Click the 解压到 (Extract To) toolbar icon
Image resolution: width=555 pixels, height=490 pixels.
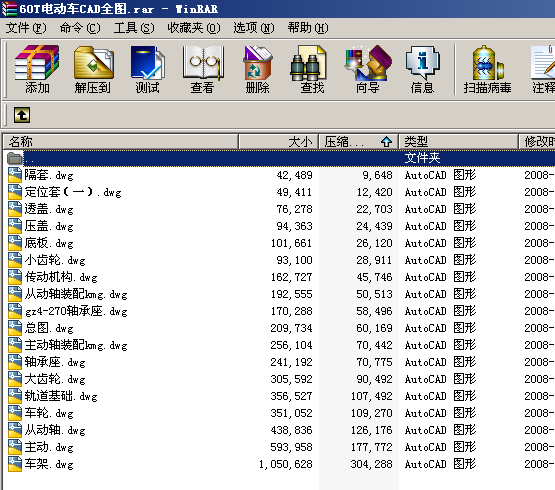[93, 63]
